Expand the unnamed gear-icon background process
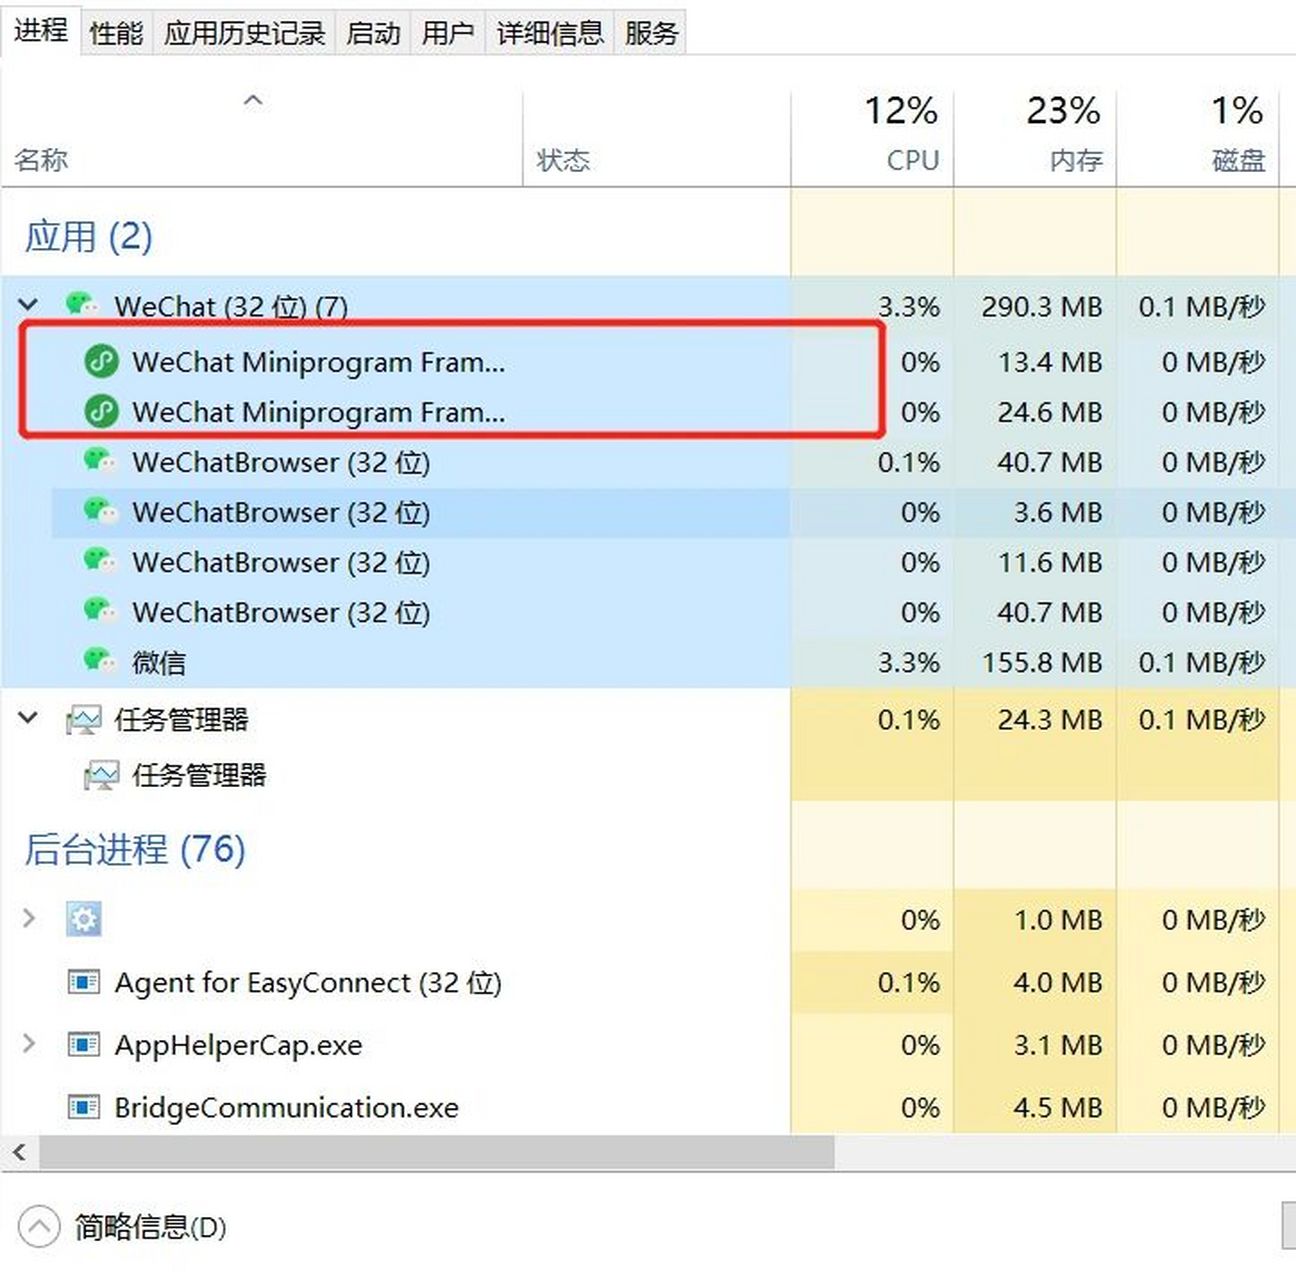The width and height of the screenshot is (1296, 1280). point(28,918)
